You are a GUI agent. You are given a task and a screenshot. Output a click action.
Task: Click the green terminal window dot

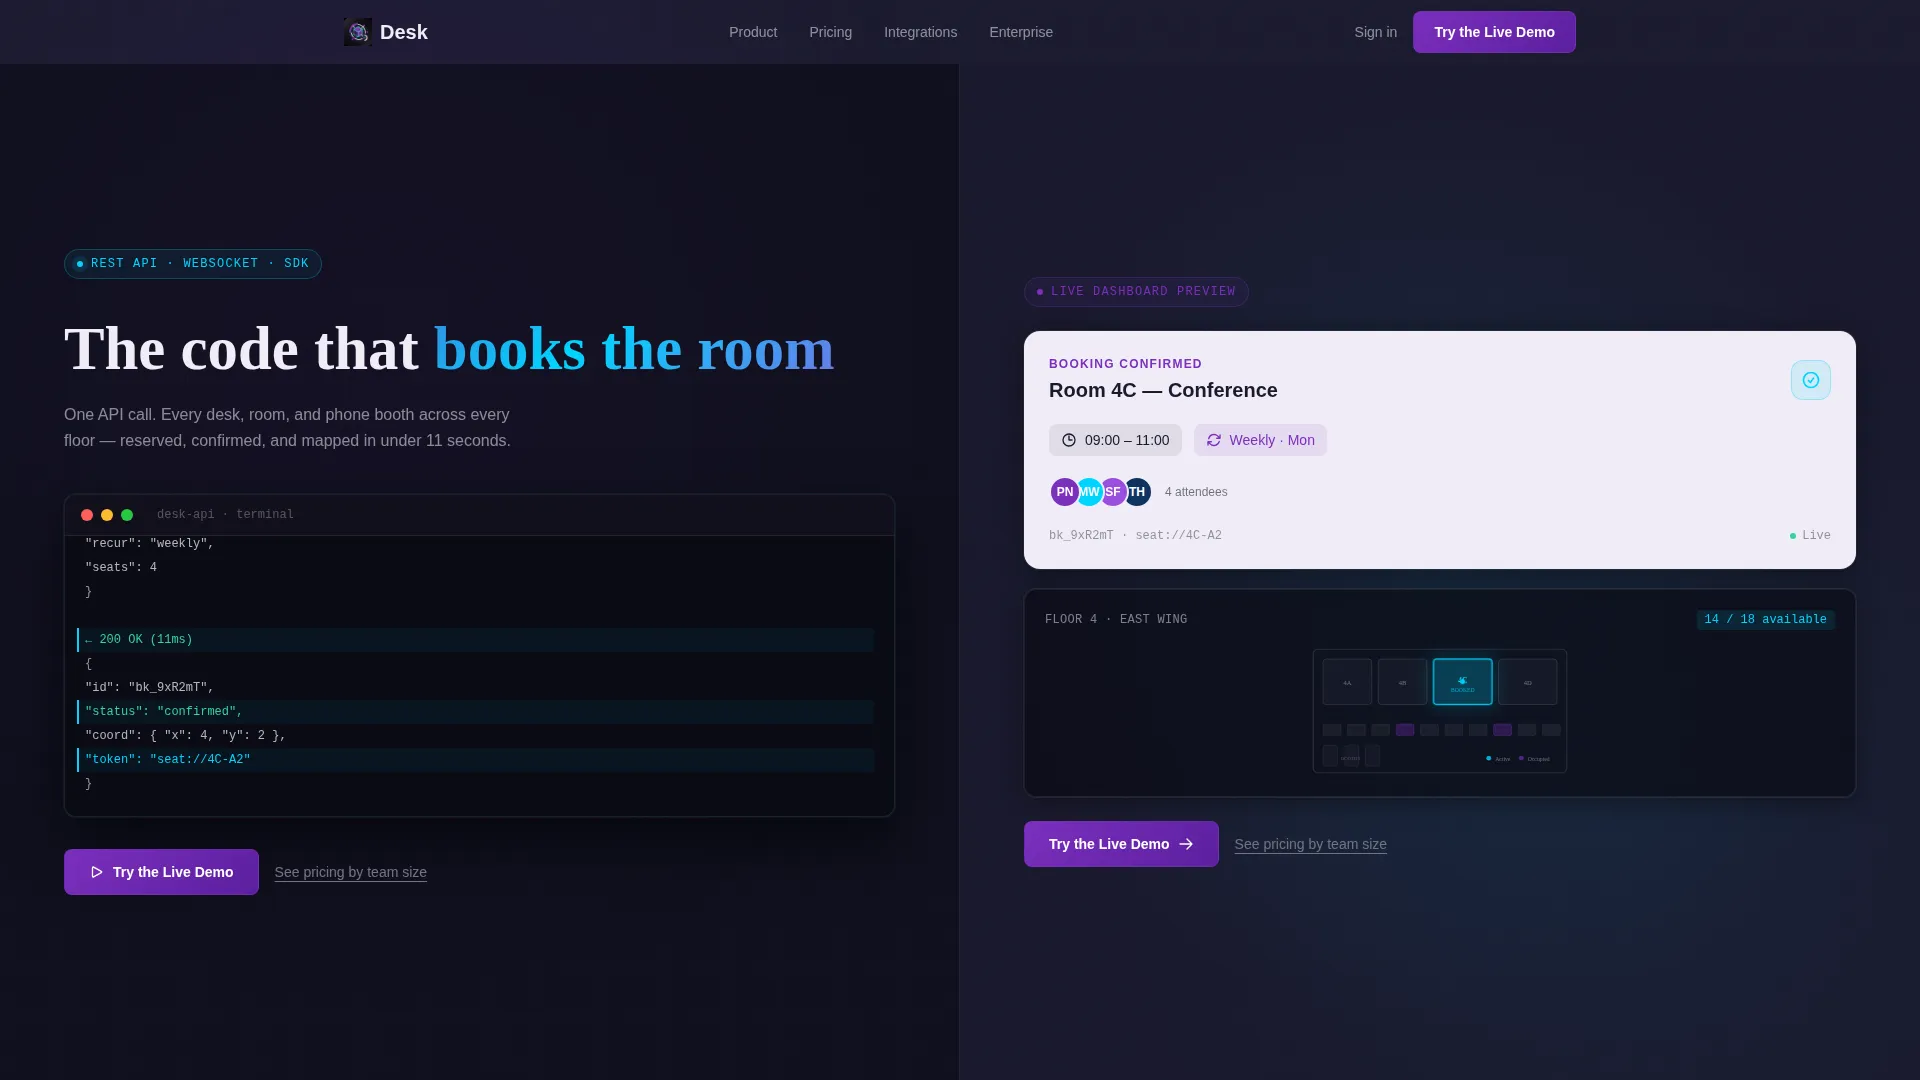[x=127, y=515]
